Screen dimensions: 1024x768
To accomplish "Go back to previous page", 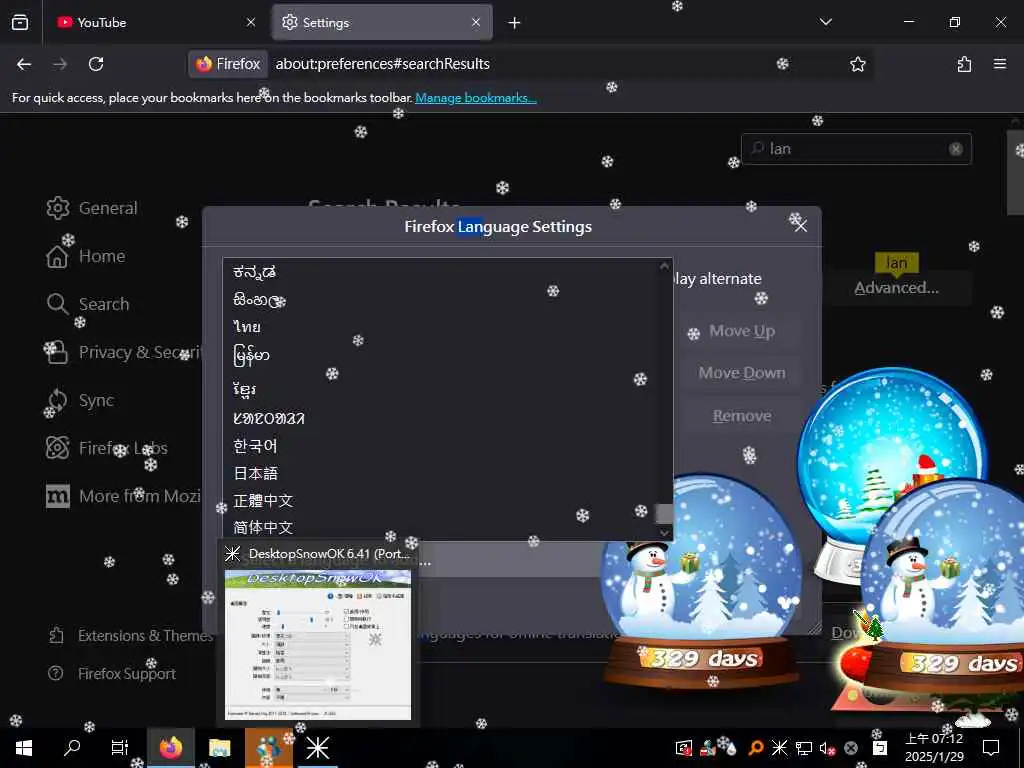I will tap(24, 64).
